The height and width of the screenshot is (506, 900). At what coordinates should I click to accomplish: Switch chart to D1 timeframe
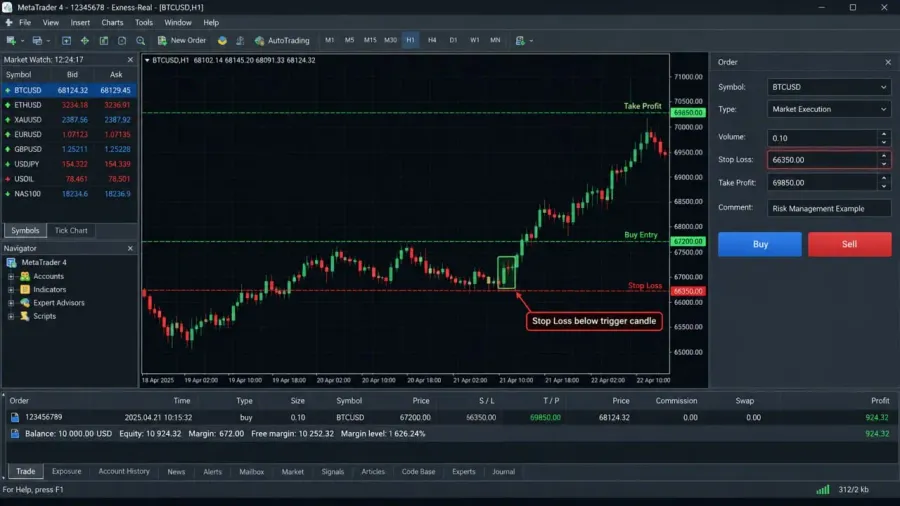(453, 40)
